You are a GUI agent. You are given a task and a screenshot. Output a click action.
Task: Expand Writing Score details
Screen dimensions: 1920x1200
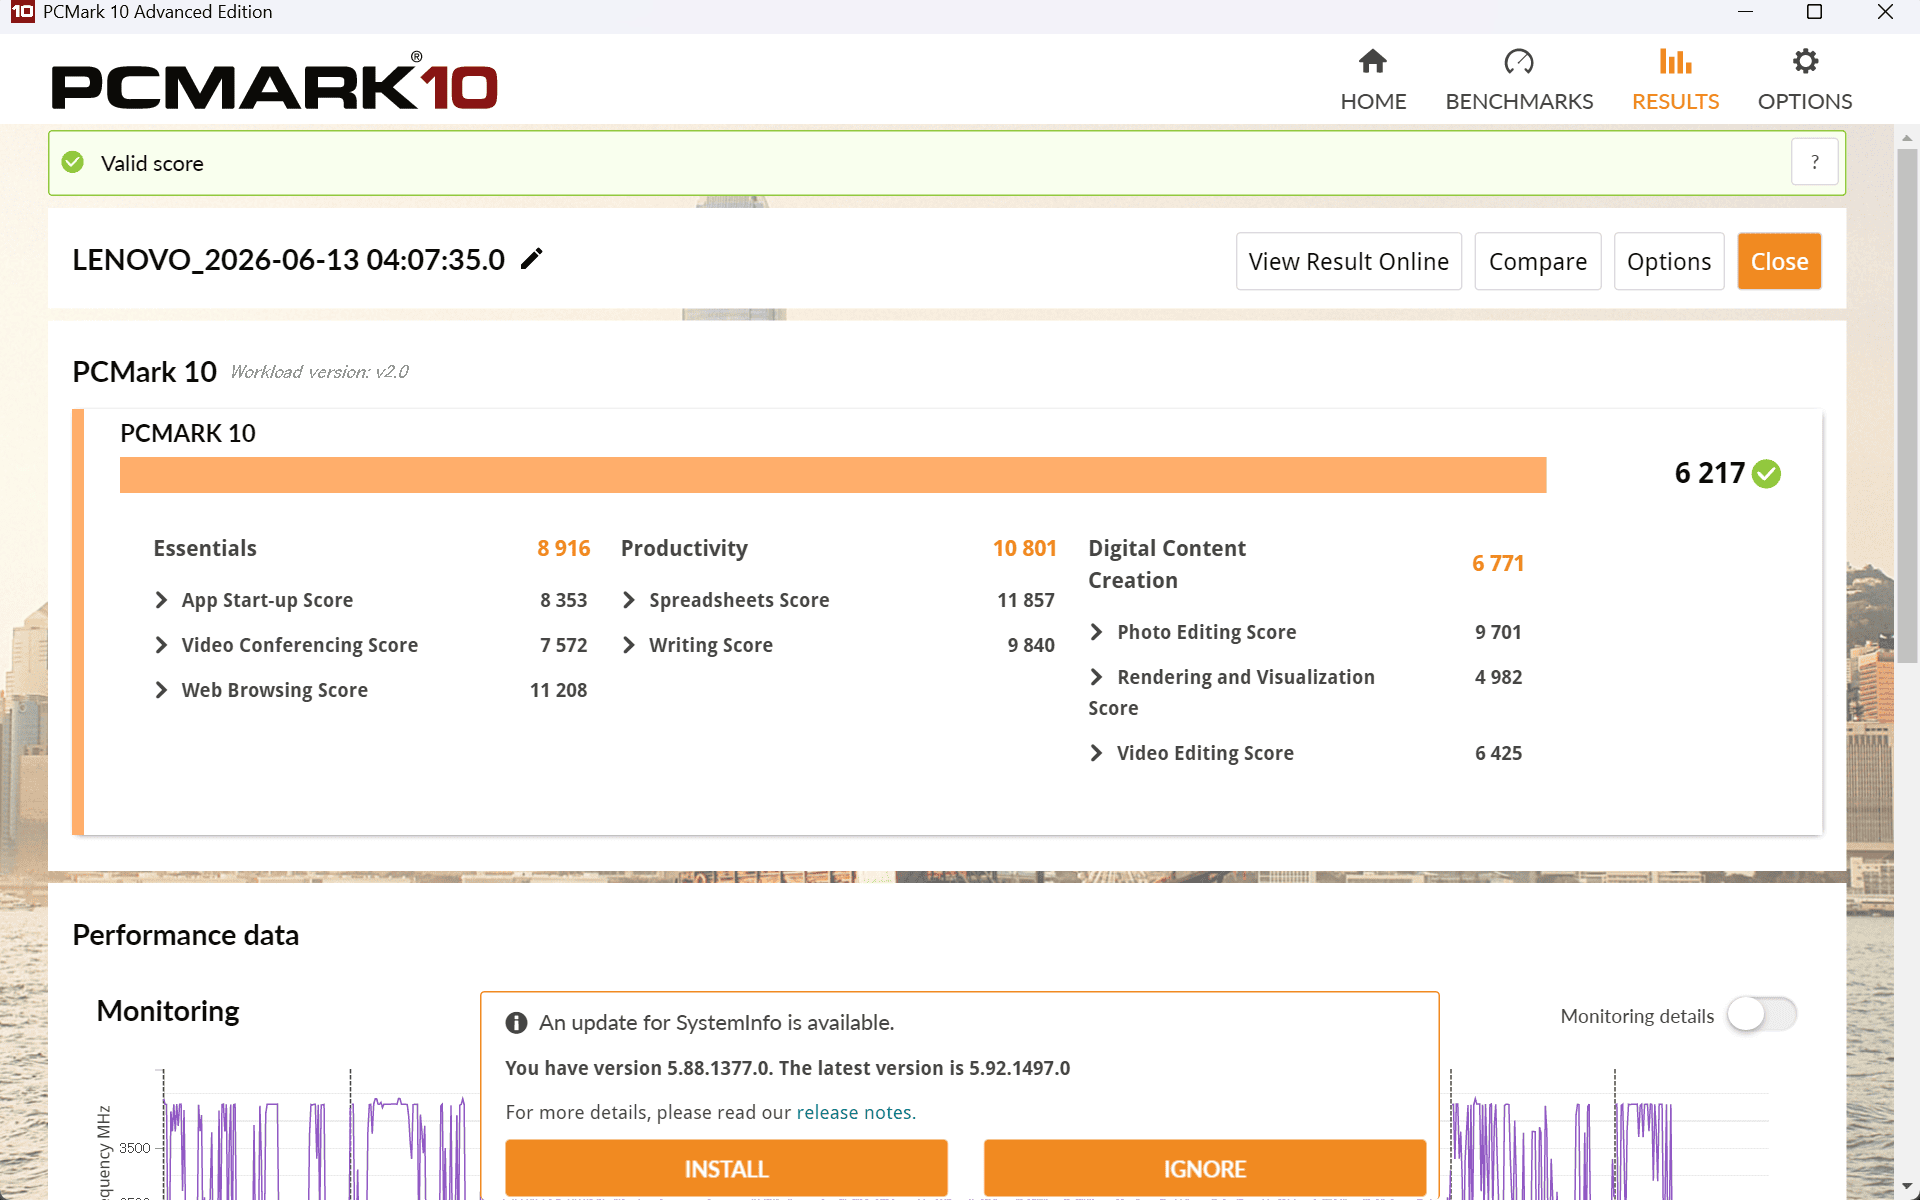click(629, 645)
